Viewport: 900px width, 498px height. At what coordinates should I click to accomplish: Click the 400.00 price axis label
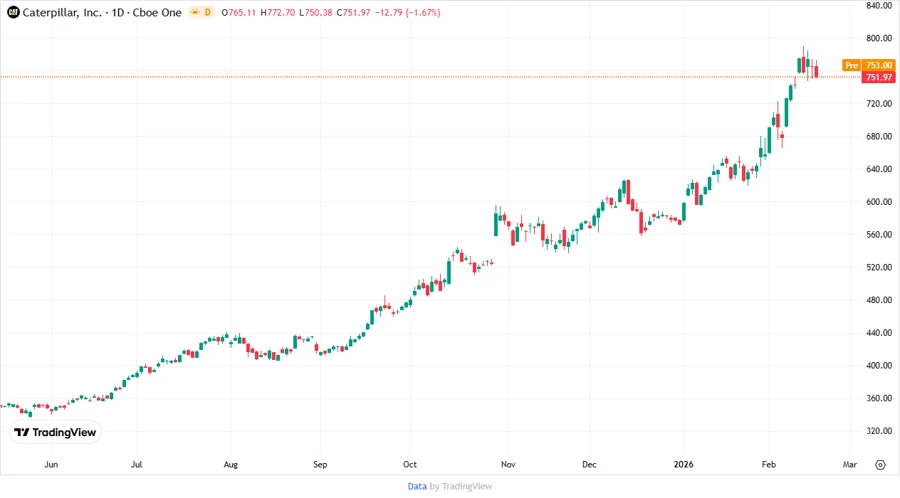879,365
